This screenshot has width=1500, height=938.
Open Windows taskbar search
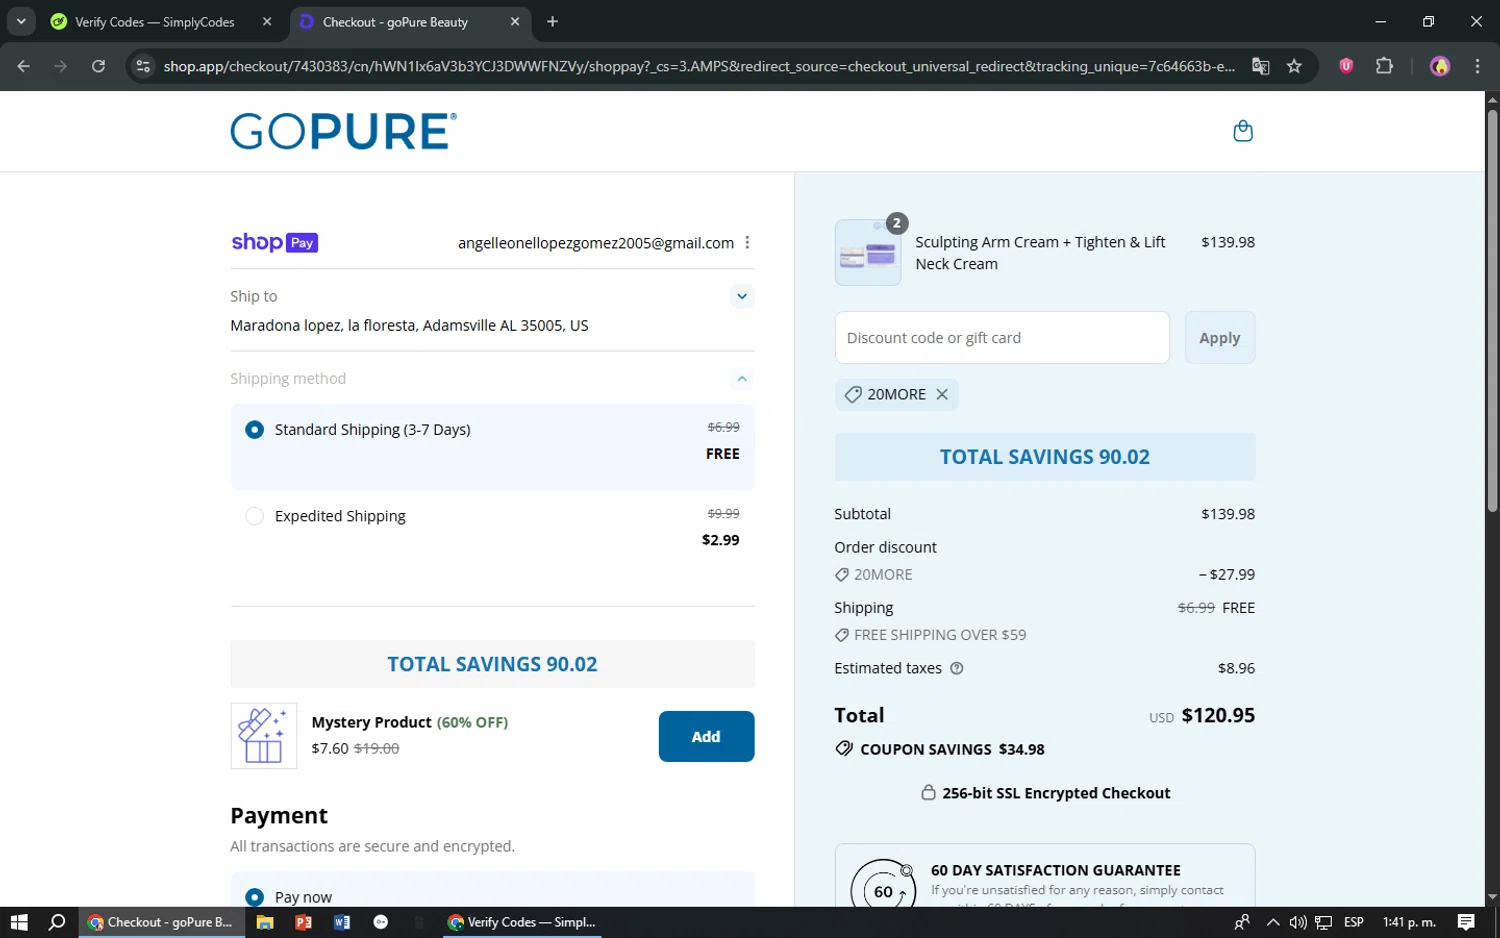tap(57, 922)
